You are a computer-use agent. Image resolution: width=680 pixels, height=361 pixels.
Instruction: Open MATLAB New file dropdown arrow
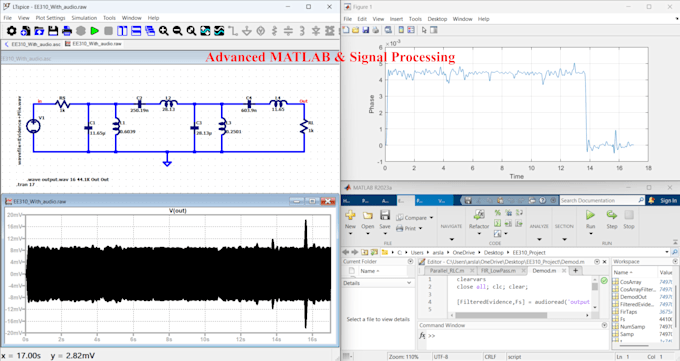click(x=350, y=234)
